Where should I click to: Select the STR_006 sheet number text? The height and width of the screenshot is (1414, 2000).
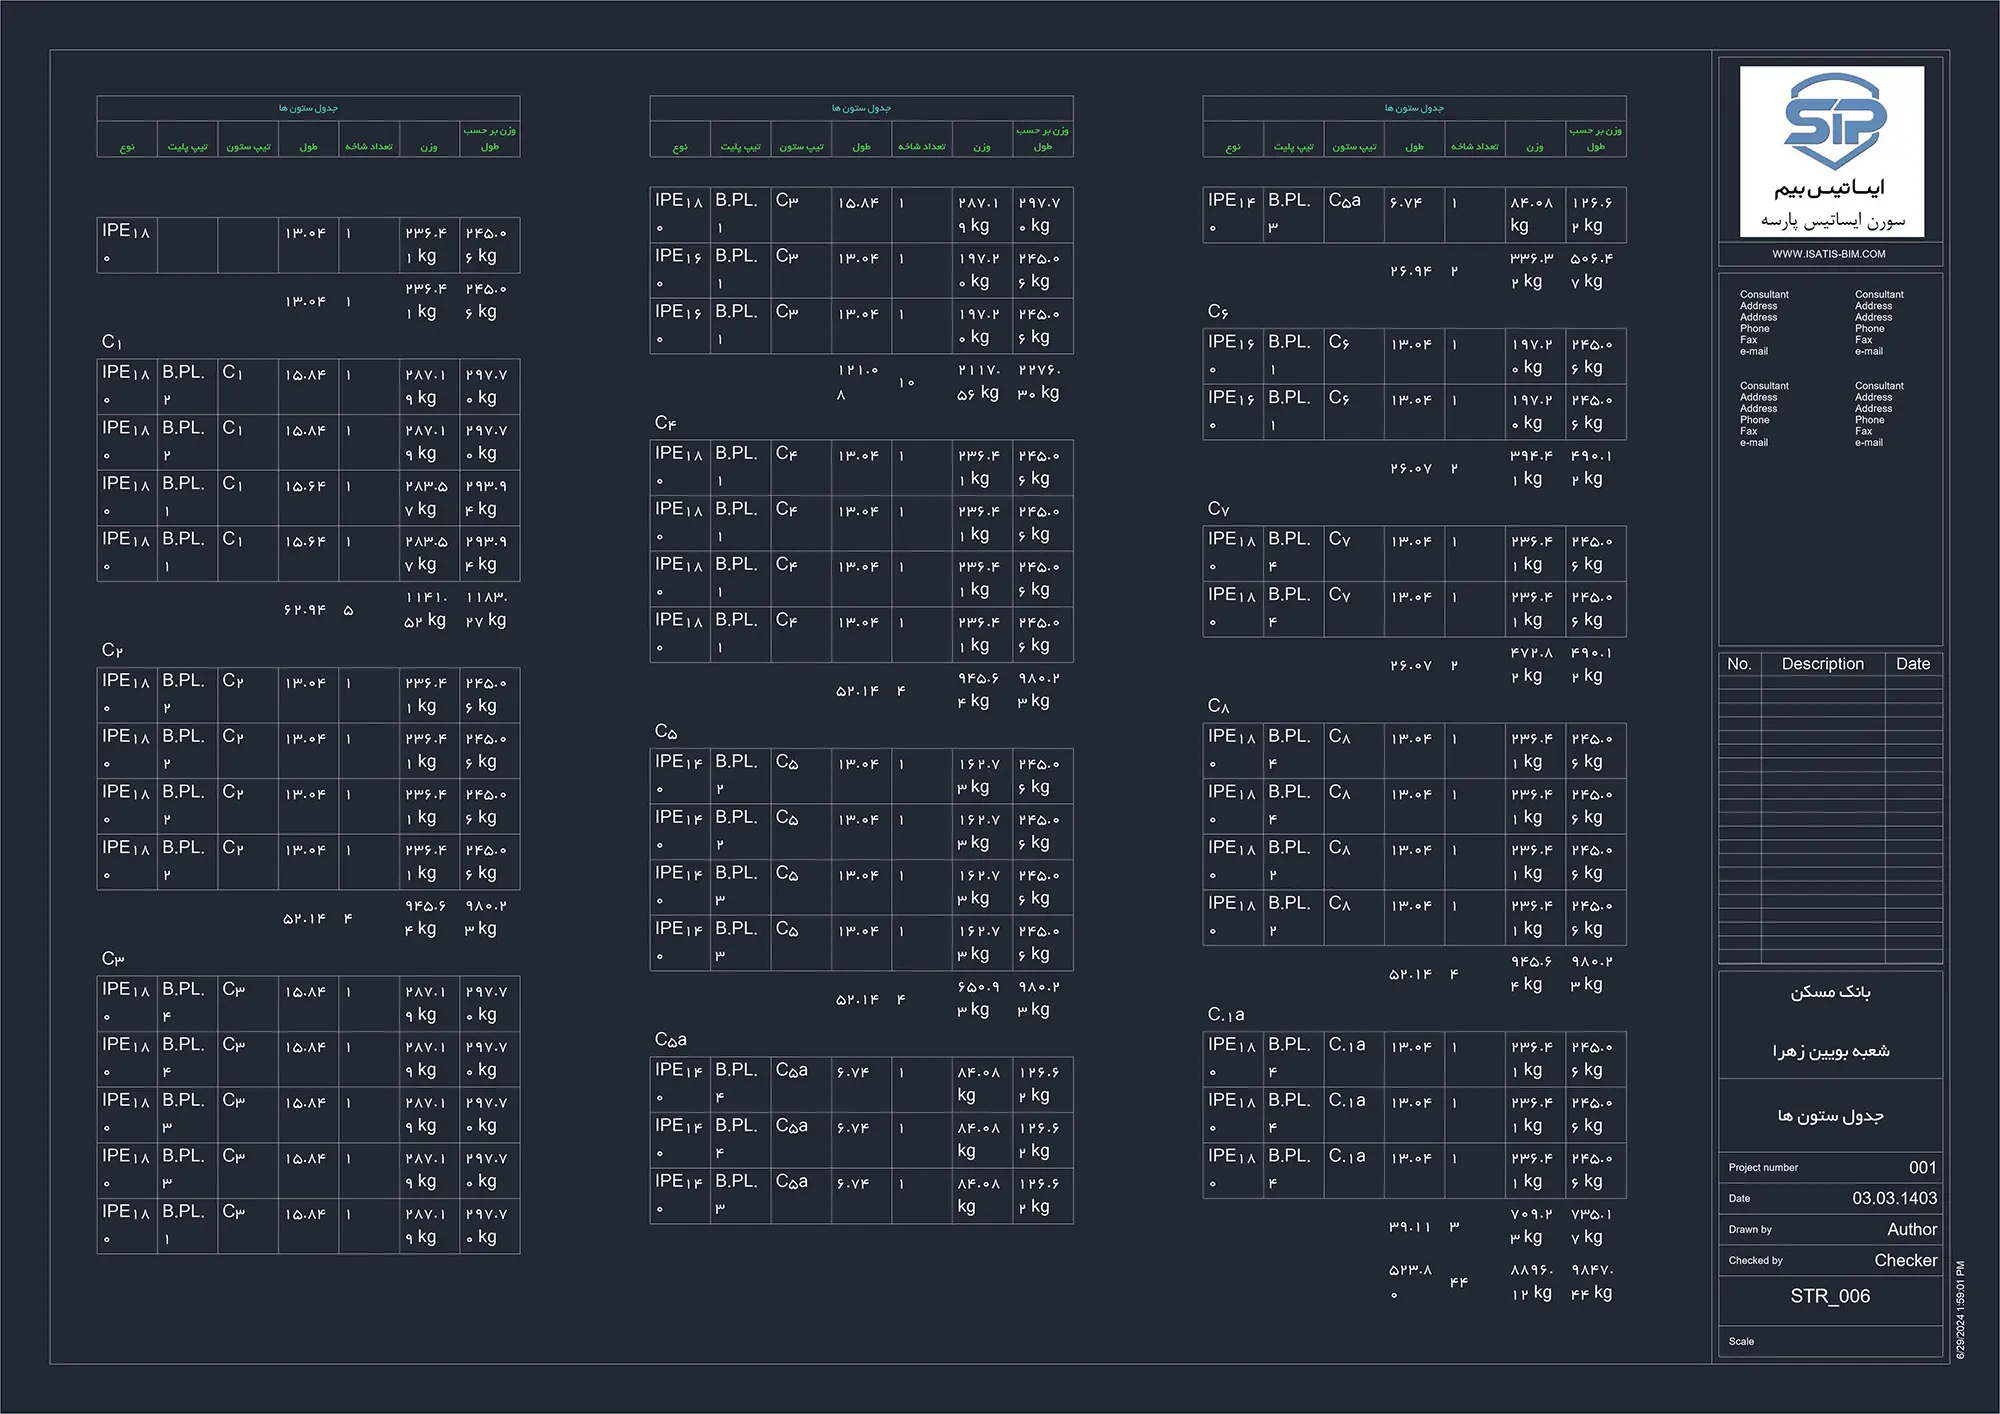1829,1296
